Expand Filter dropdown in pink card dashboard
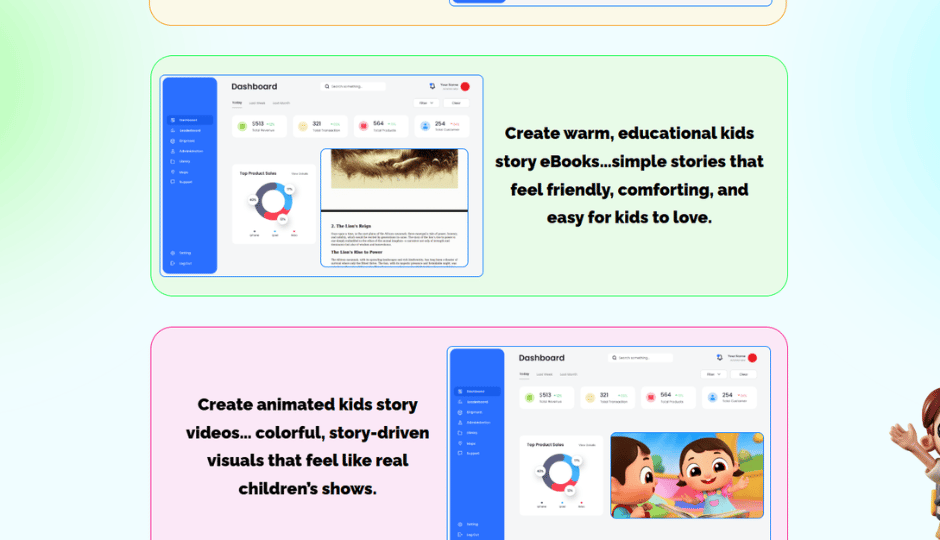Screen dimensions: 940x540 pyautogui.click(x=713, y=375)
